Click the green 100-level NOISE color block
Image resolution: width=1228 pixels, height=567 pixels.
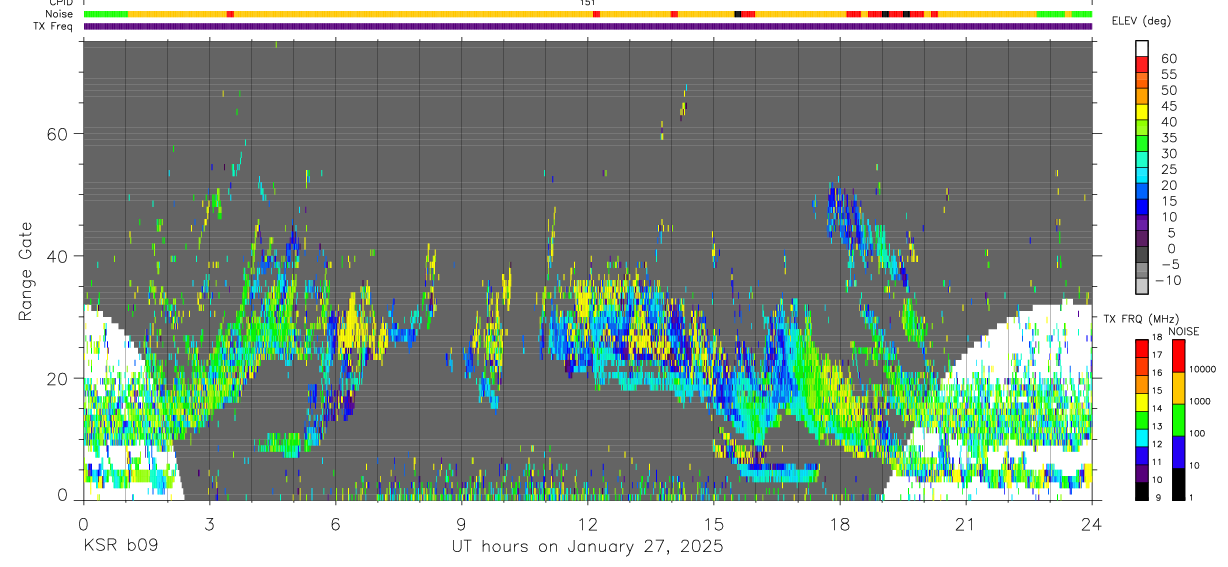click(x=1178, y=420)
